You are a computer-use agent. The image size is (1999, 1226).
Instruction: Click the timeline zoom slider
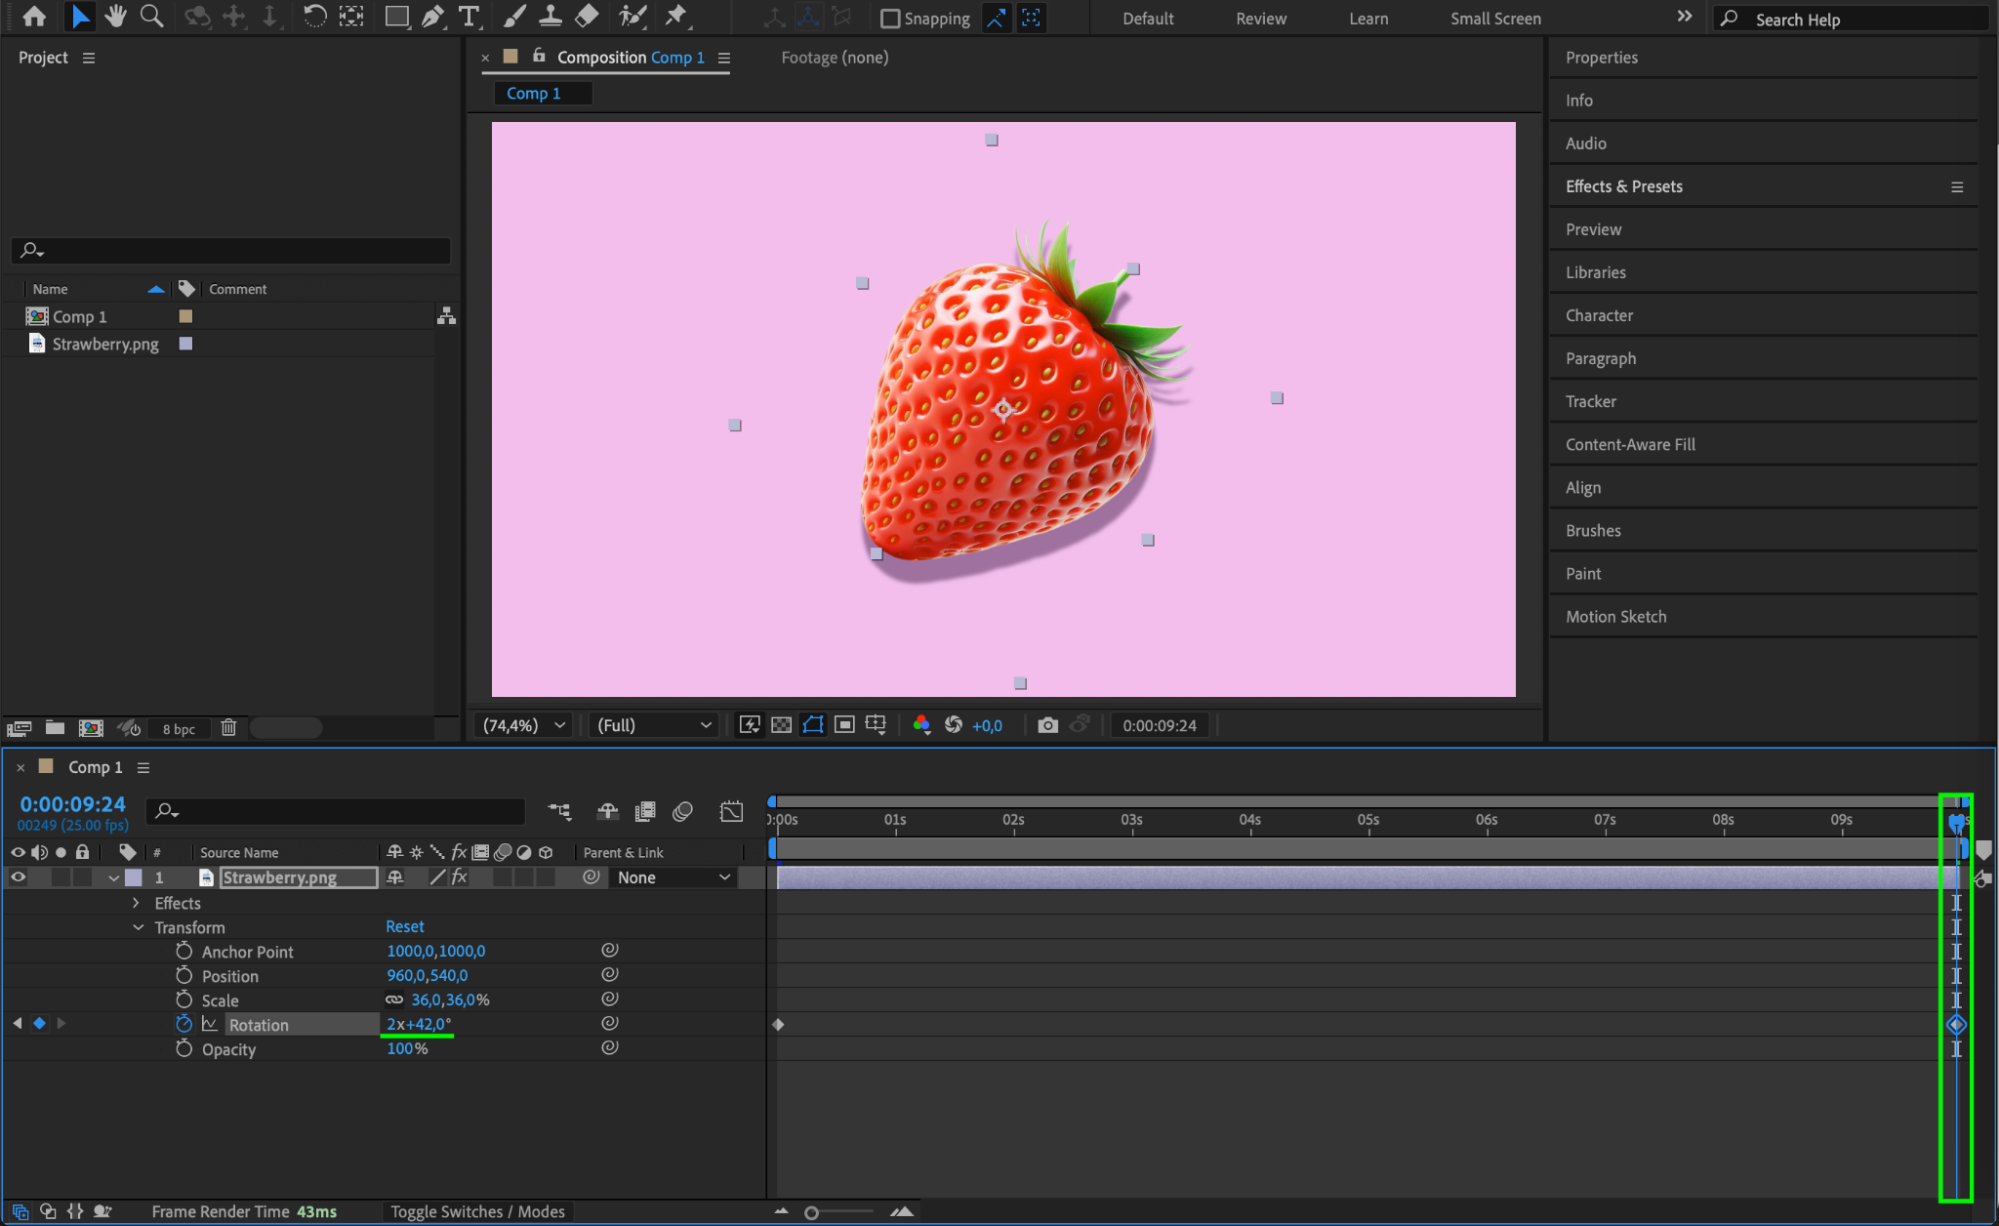pyautogui.click(x=812, y=1212)
